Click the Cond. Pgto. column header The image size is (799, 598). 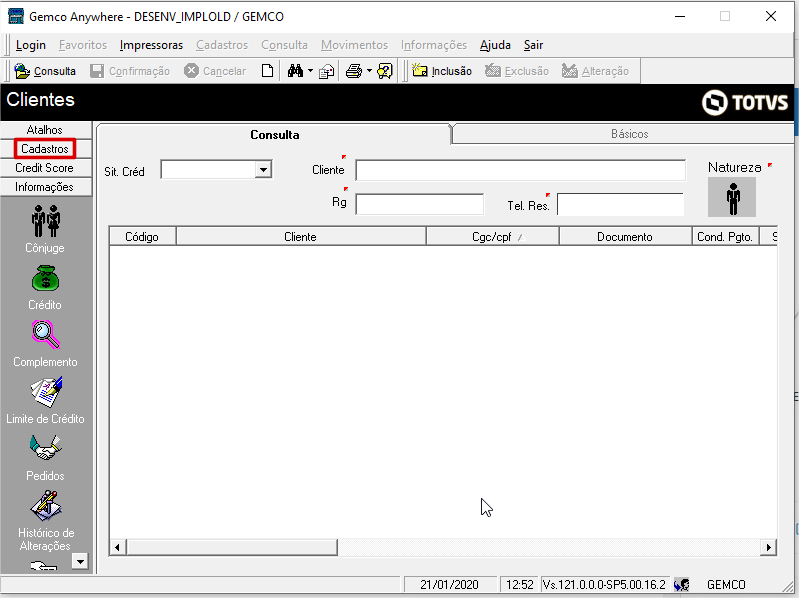725,237
